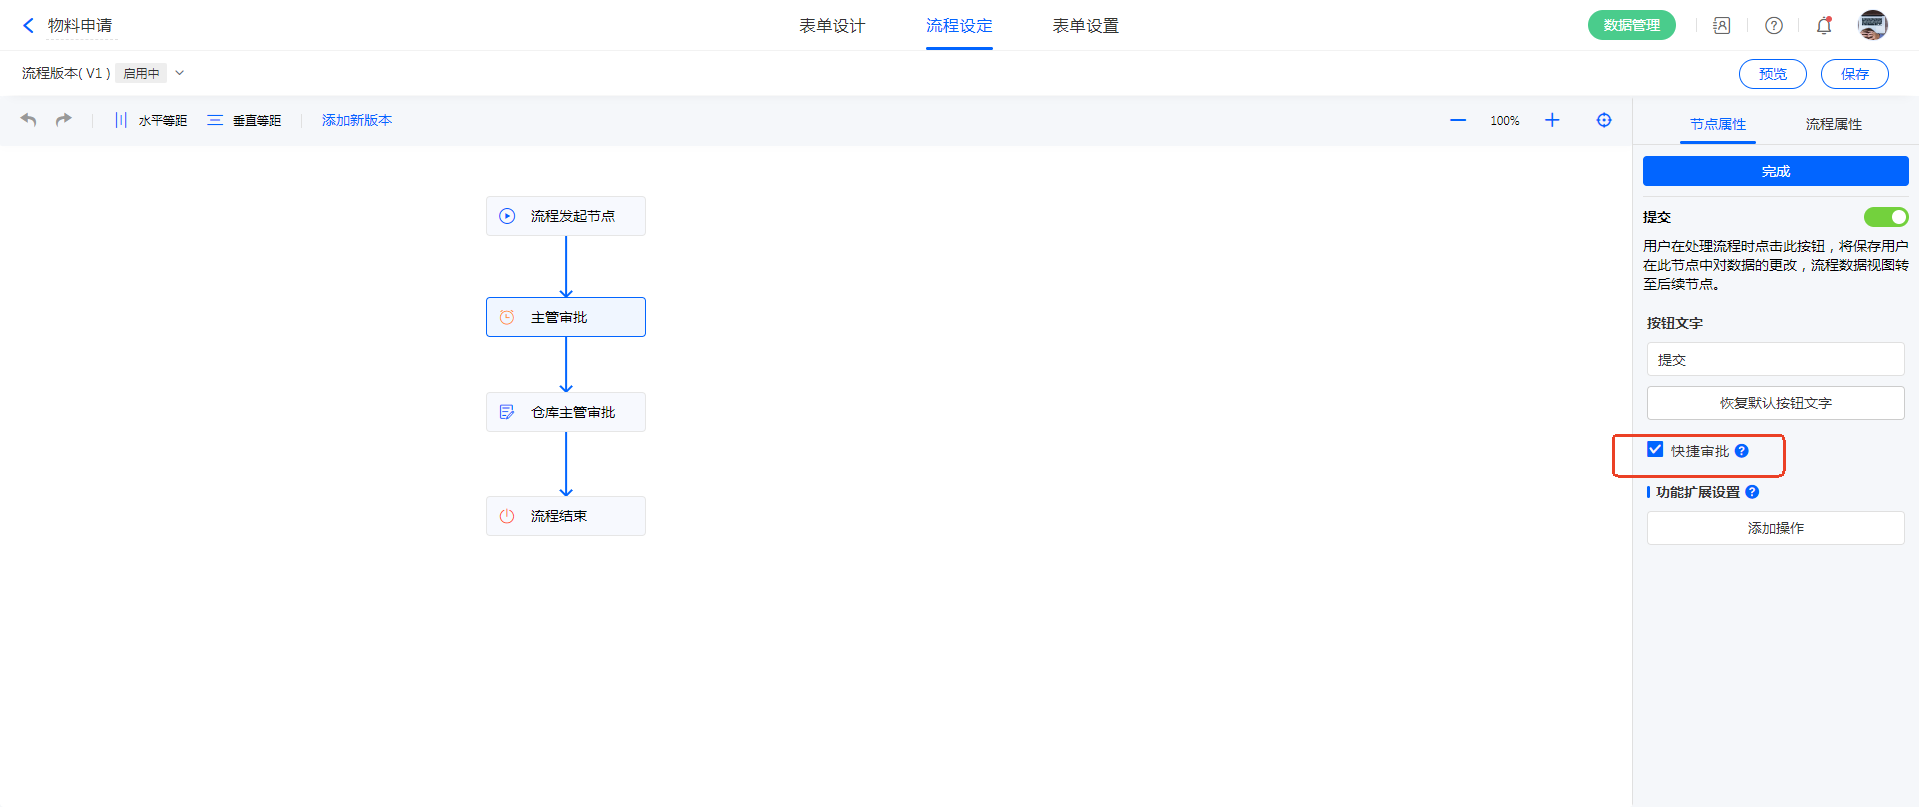
Task: Click help icon beside 快捷审批
Action: click(x=1741, y=451)
